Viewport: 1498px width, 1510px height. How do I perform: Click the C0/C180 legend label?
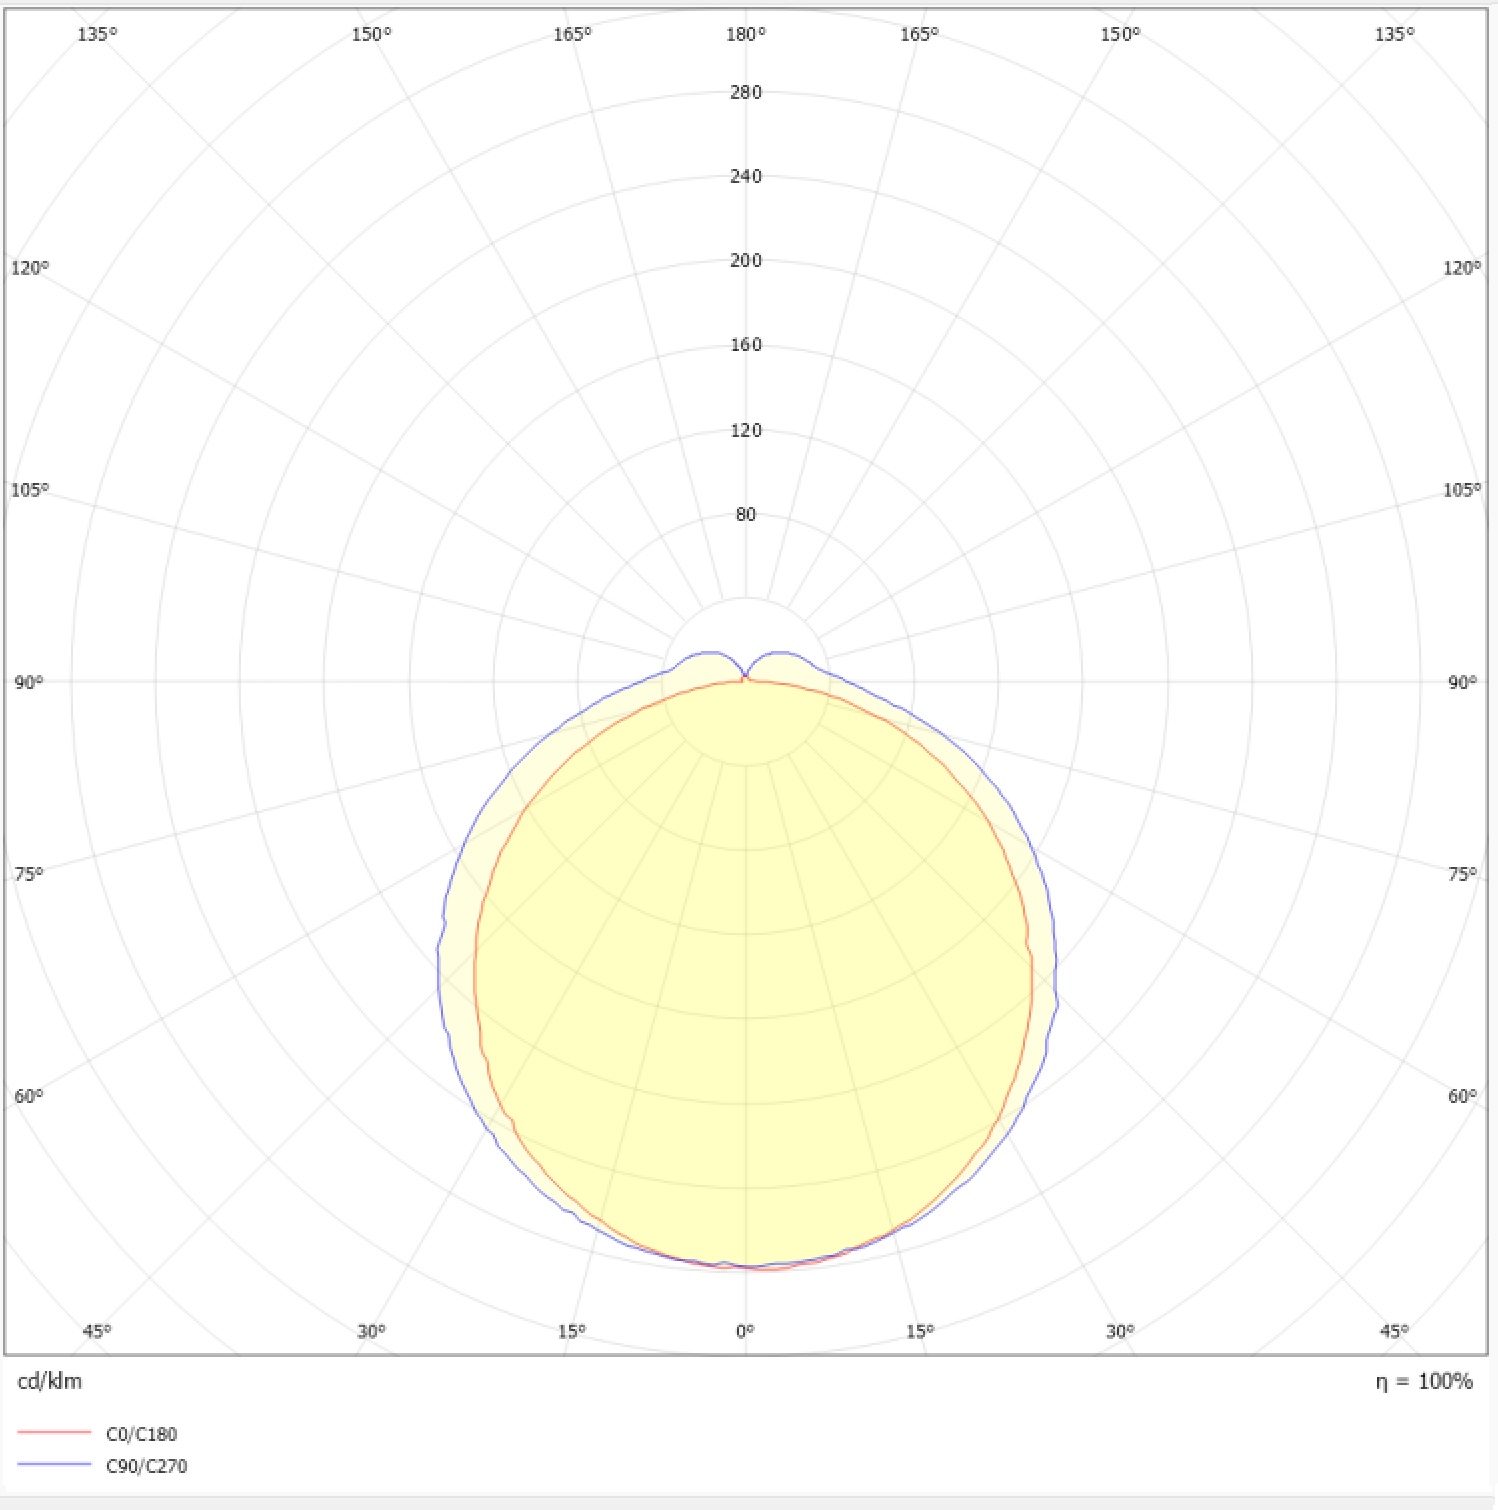(x=141, y=1434)
